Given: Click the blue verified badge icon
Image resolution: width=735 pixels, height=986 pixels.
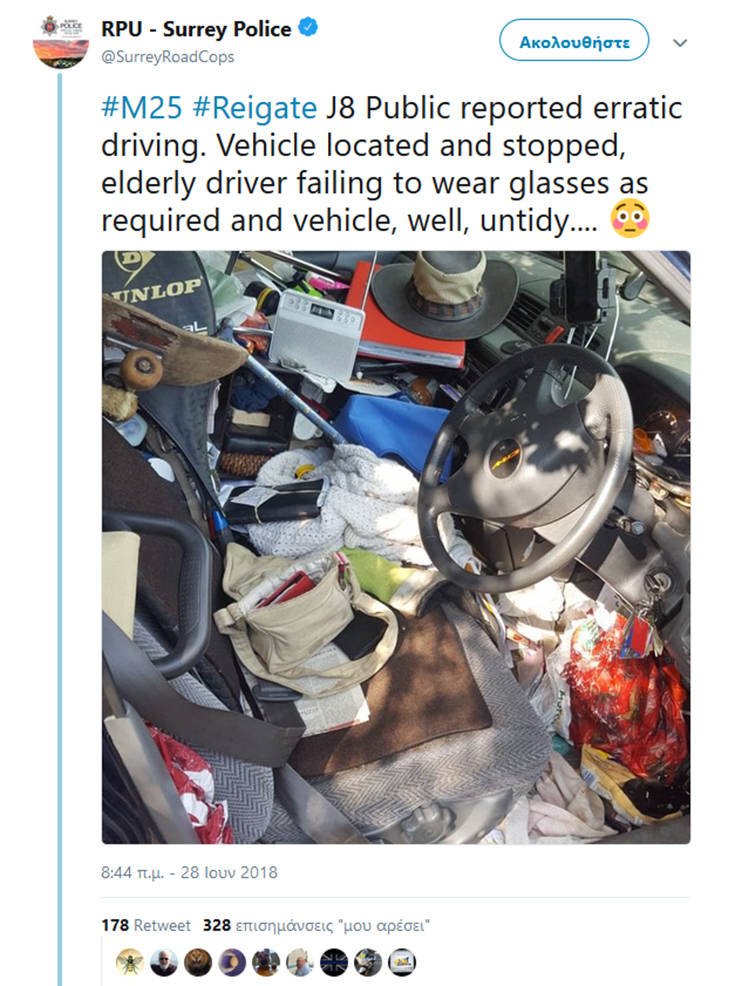Looking at the screenshot, I should pos(308,28).
